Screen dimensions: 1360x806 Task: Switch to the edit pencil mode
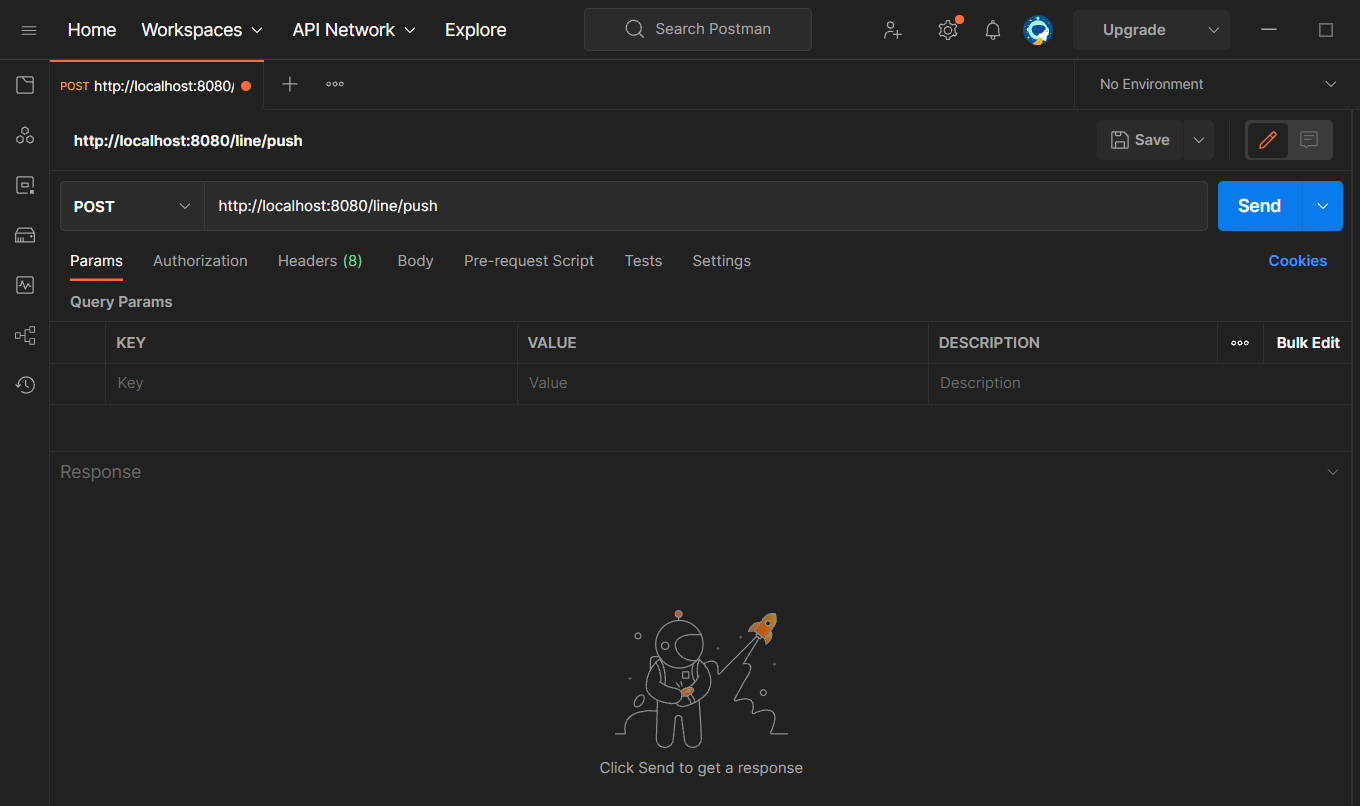tap(1268, 140)
